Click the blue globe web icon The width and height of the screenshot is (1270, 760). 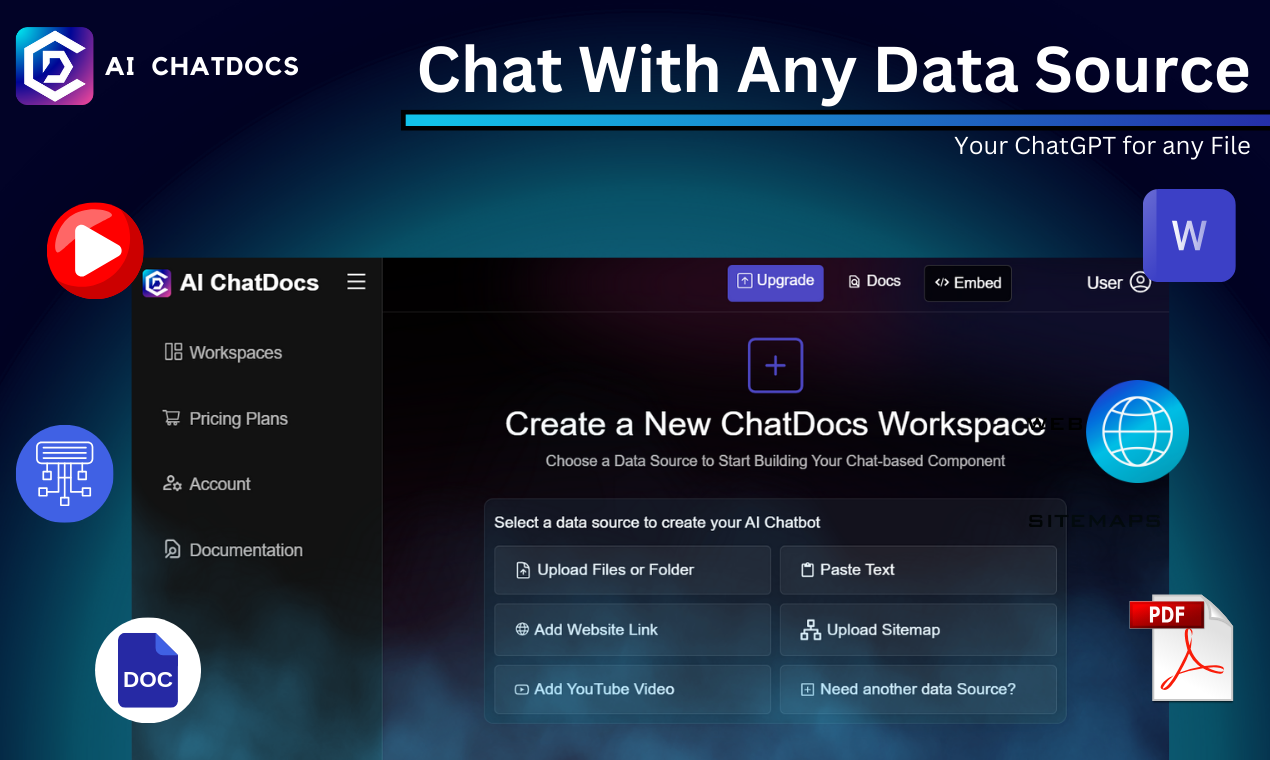pyautogui.click(x=1137, y=432)
